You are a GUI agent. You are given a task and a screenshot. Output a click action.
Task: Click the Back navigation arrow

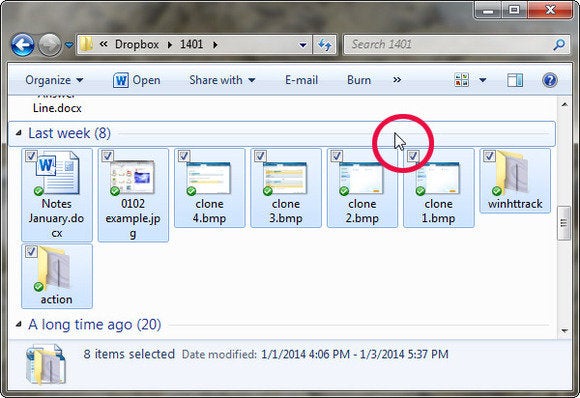23,45
